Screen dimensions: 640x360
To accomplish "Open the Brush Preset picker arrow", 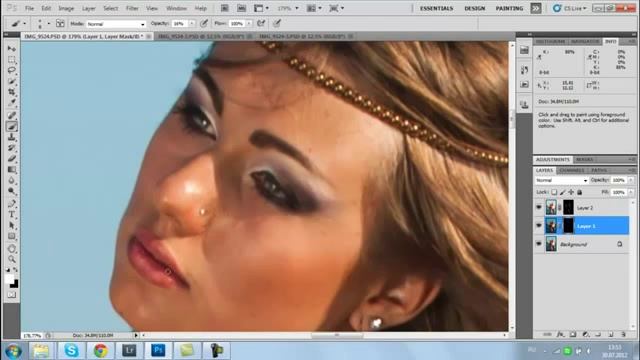I will point(49,24).
